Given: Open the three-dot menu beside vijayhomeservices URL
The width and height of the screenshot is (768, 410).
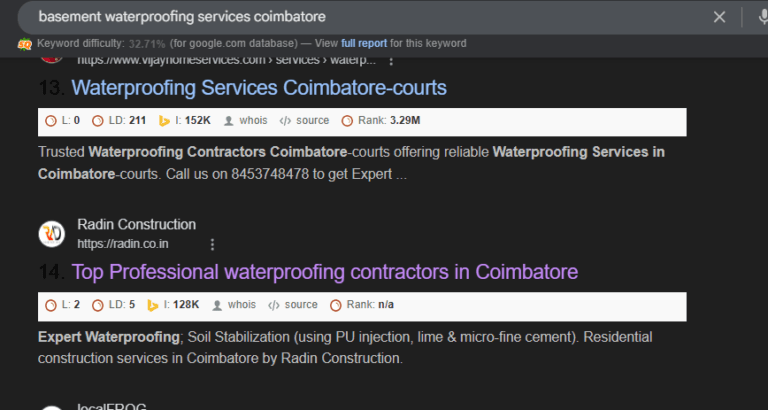Looking at the screenshot, I should pyautogui.click(x=390, y=61).
